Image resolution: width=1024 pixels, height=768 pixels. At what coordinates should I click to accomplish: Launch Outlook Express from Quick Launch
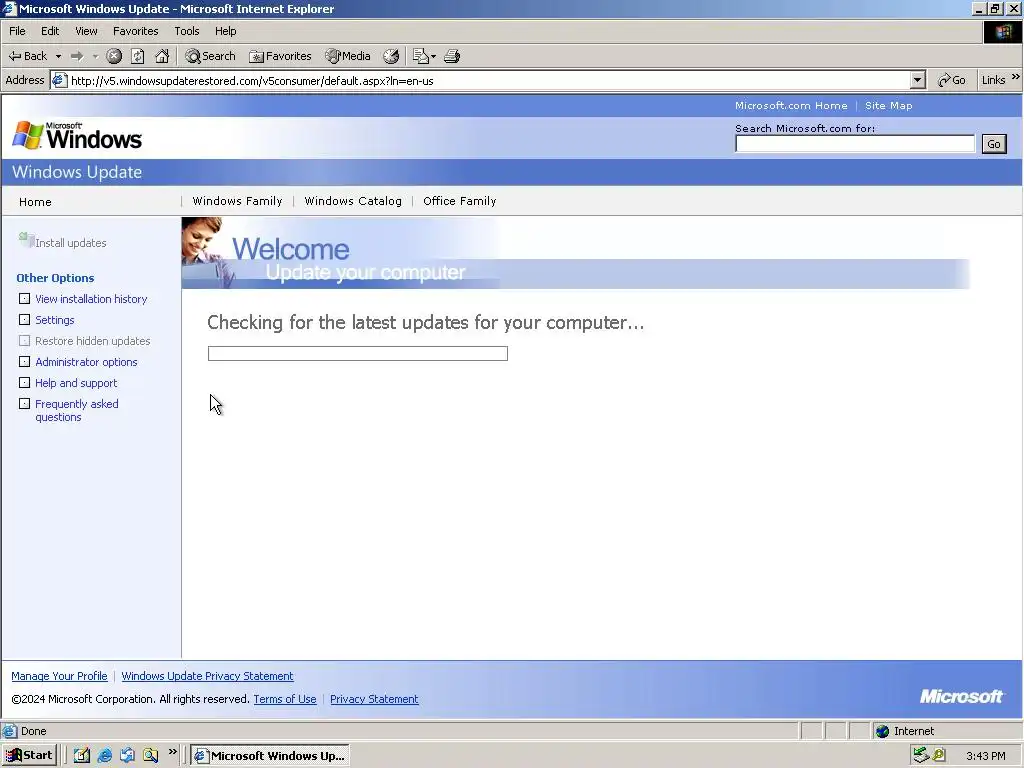pos(127,755)
